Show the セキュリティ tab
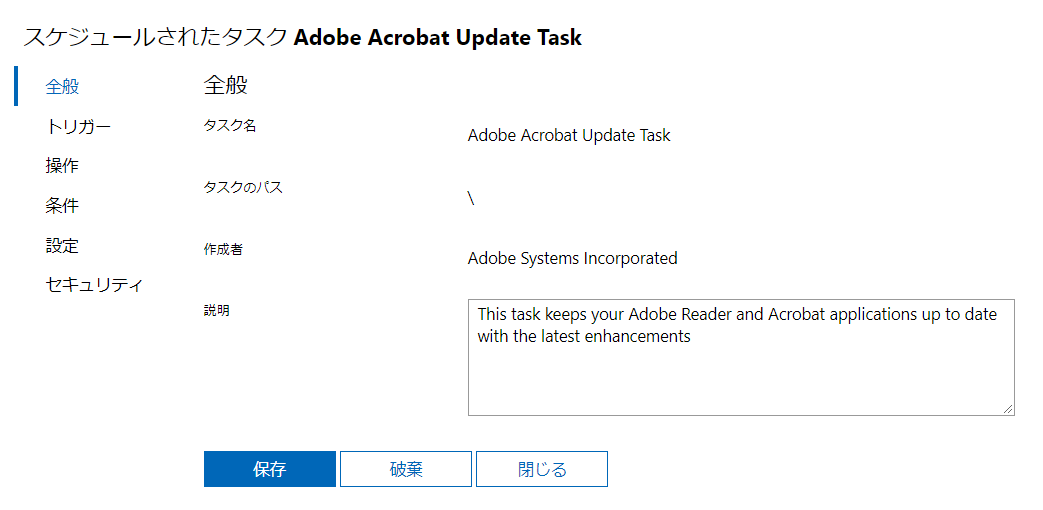Viewport: 1043px width, 510px height. [x=94, y=285]
